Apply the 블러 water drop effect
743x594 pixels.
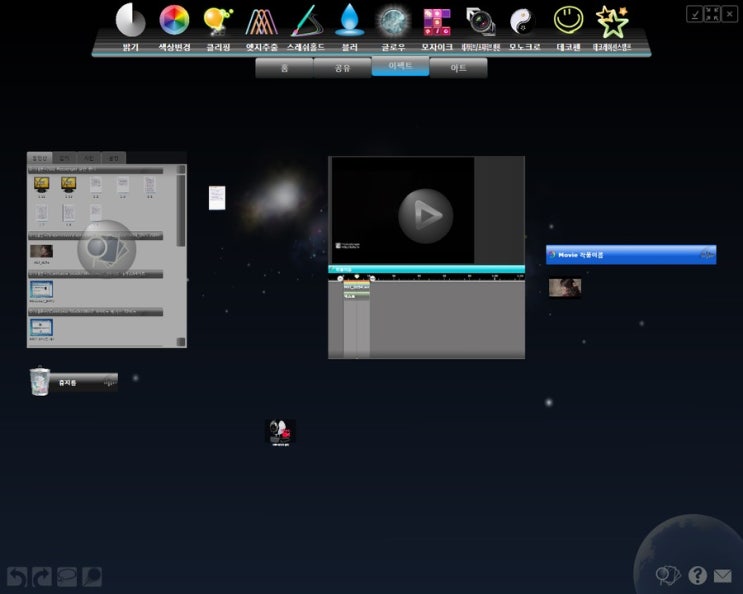click(349, 21)
